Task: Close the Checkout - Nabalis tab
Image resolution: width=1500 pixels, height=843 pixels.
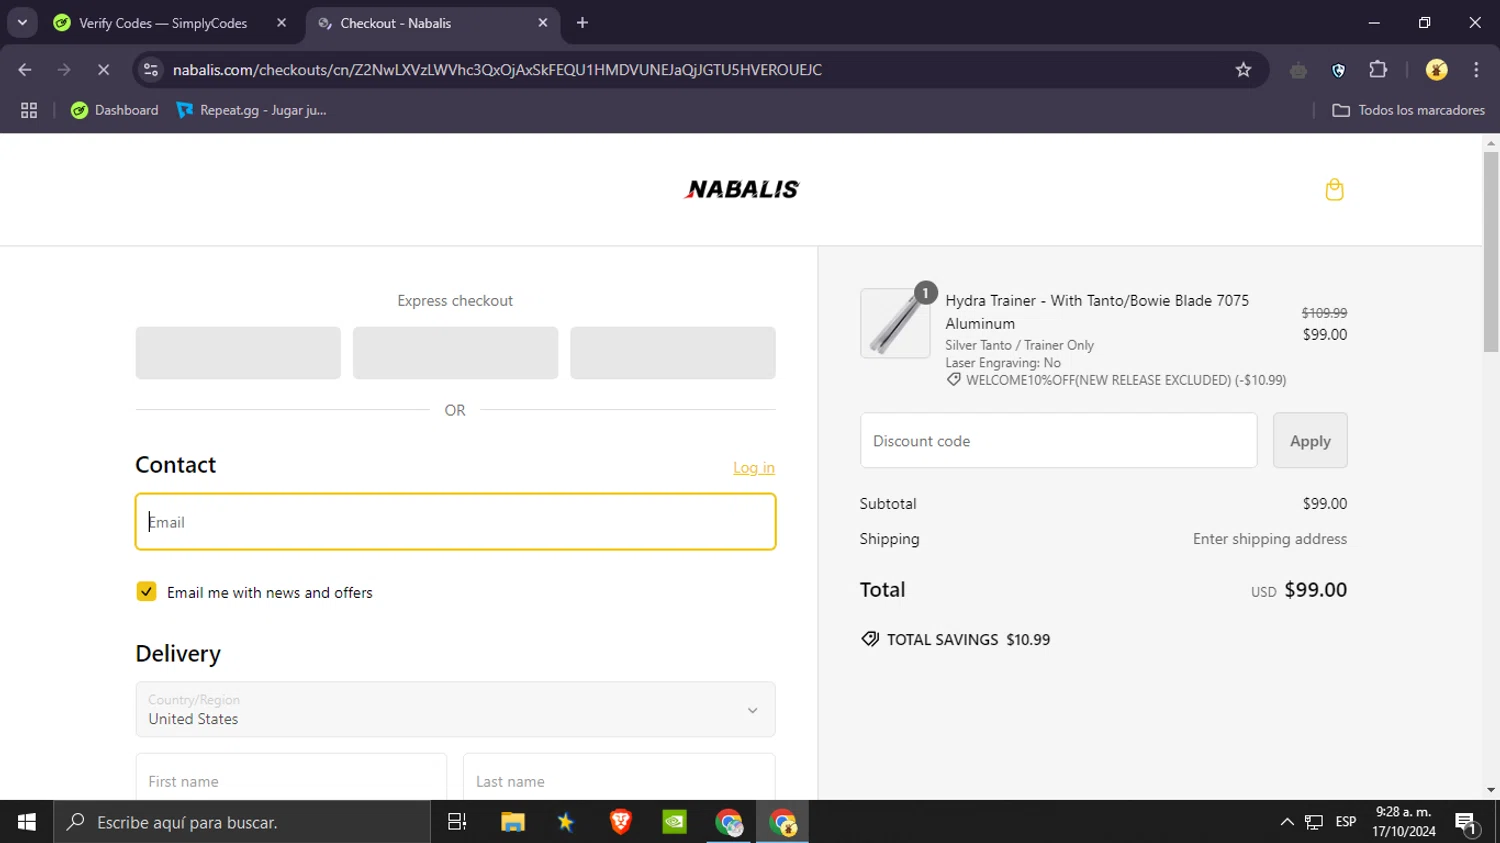Action: pos(543,22)
